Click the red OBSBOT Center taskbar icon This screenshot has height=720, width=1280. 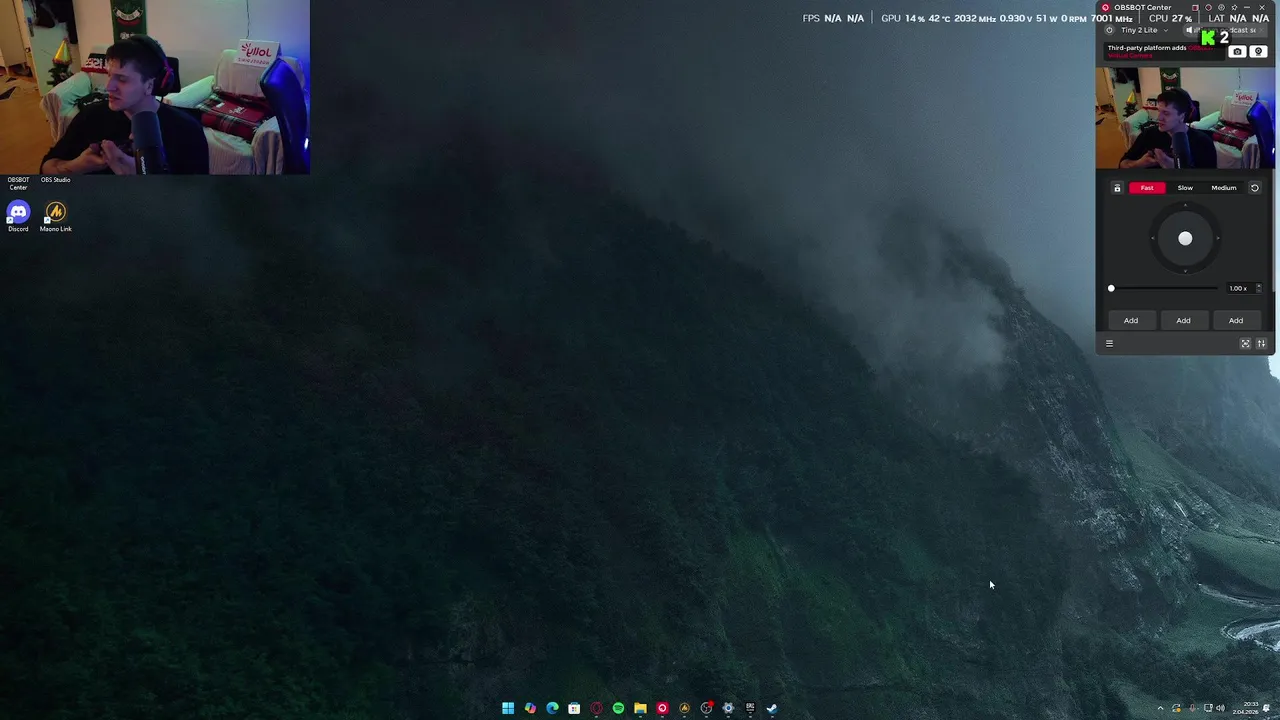click(x=662, y=708)
